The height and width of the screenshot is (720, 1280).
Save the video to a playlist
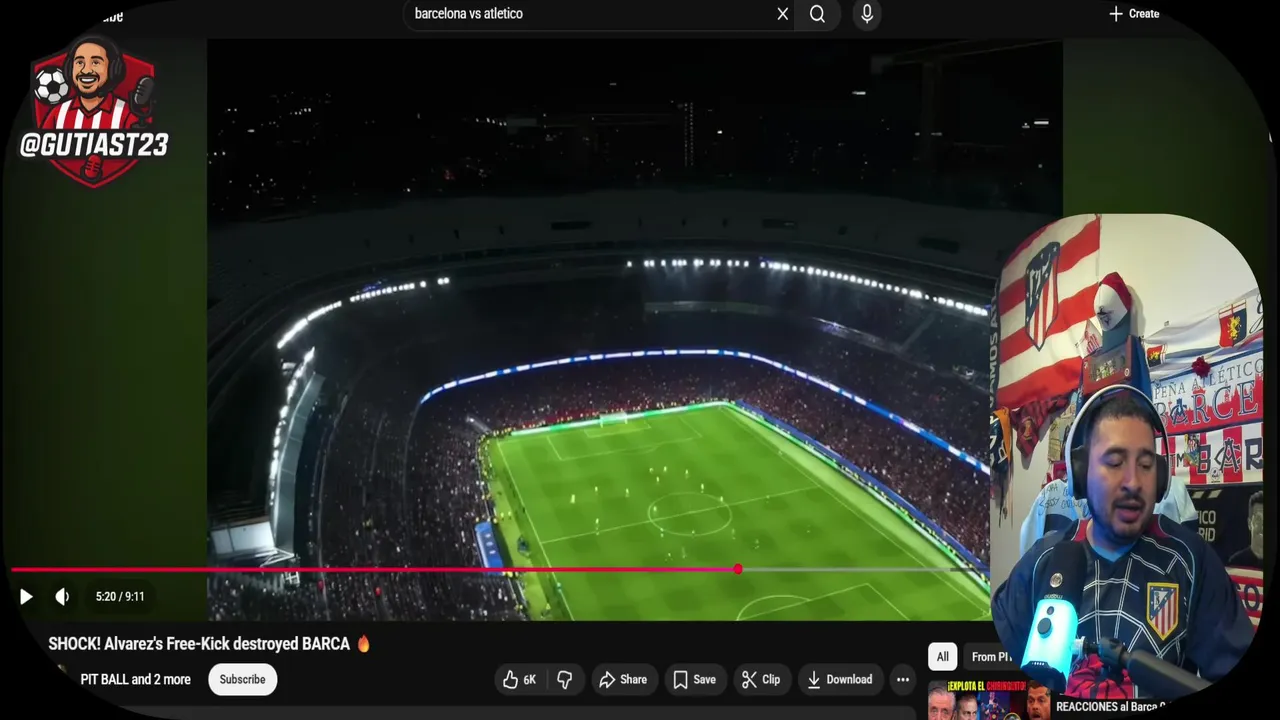(695, 680)
